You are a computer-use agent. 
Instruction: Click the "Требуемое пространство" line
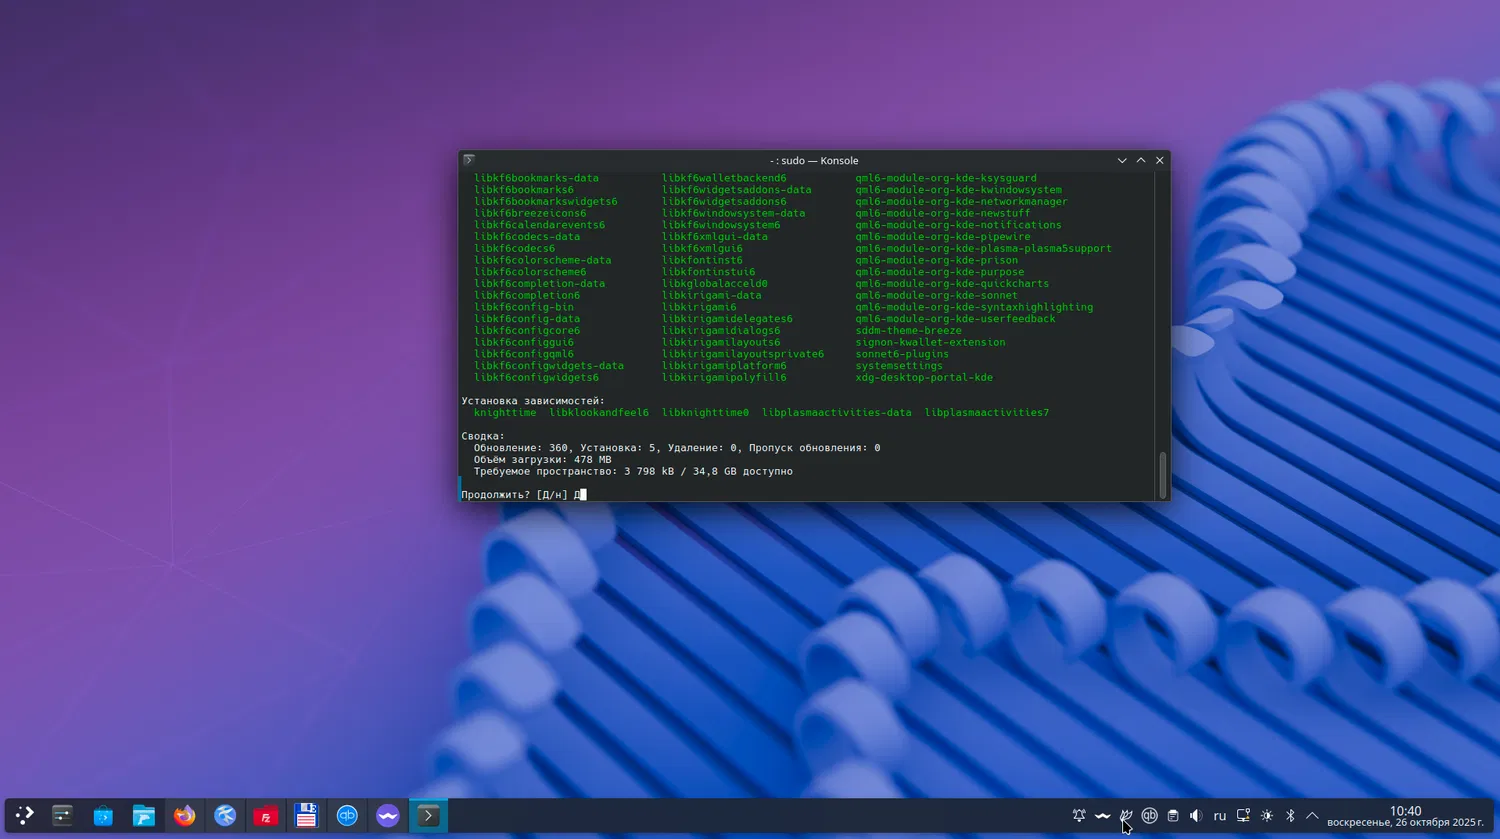coord(633,472)
